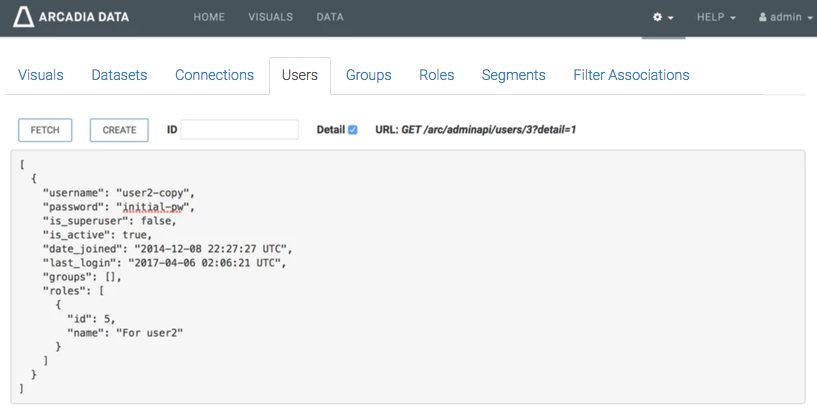Toggle the Detail checkbox

(352, 130)
